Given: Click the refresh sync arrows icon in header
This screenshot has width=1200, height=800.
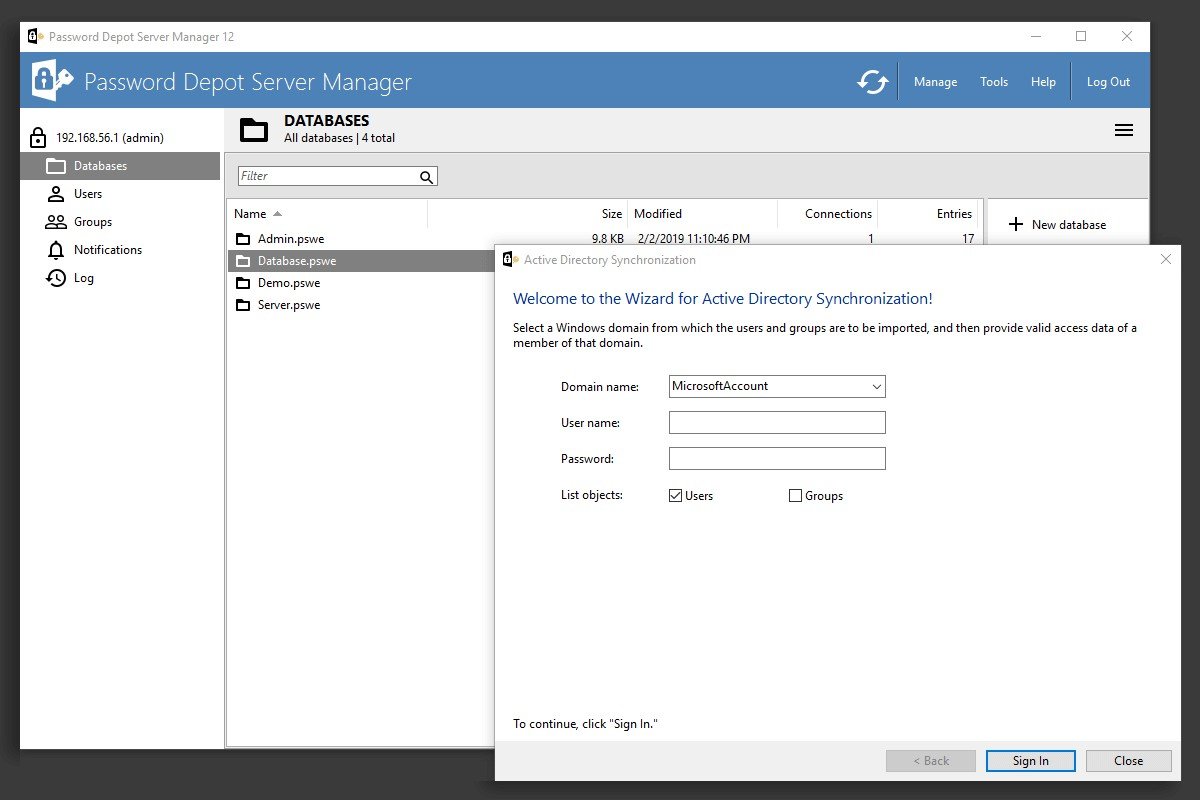Looking at the screenshot, I should pos(873,82).
